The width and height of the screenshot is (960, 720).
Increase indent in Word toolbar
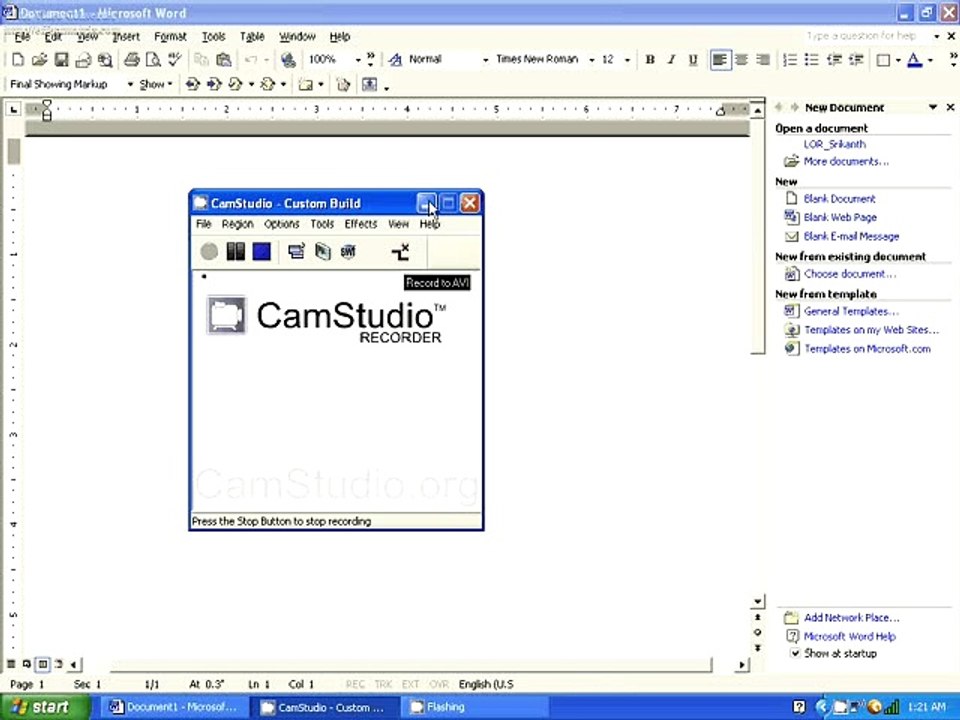pos(856,59)
